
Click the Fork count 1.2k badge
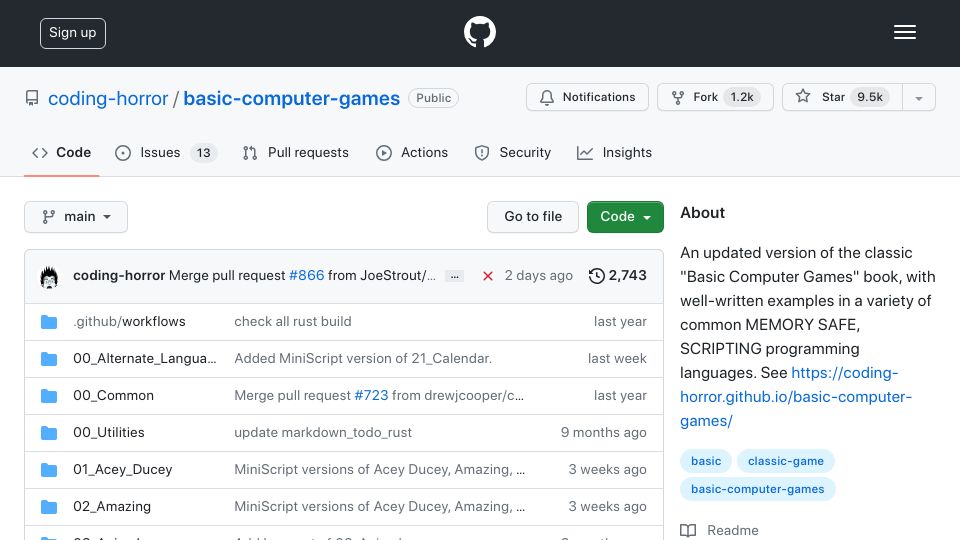tap(742, 97)
